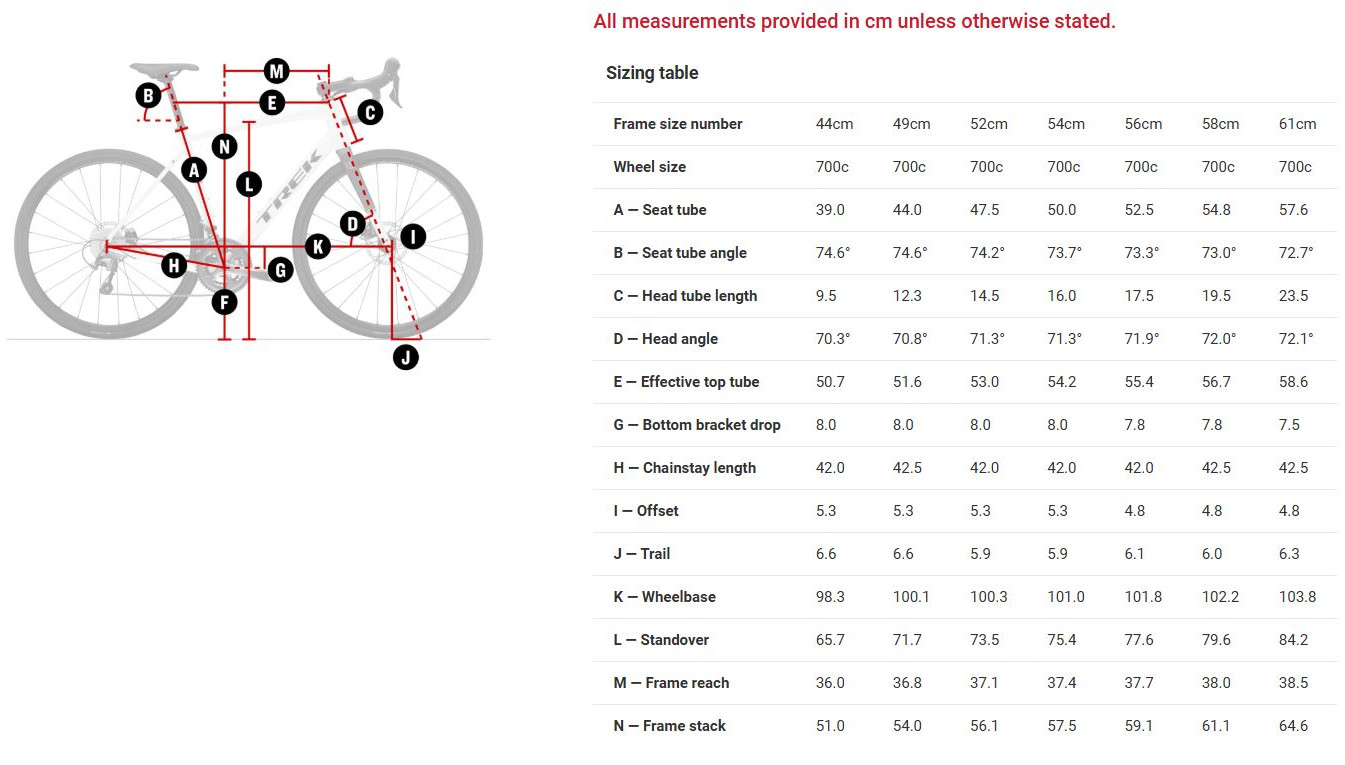Select the F marker under bottom bracket

click(224, 301)
